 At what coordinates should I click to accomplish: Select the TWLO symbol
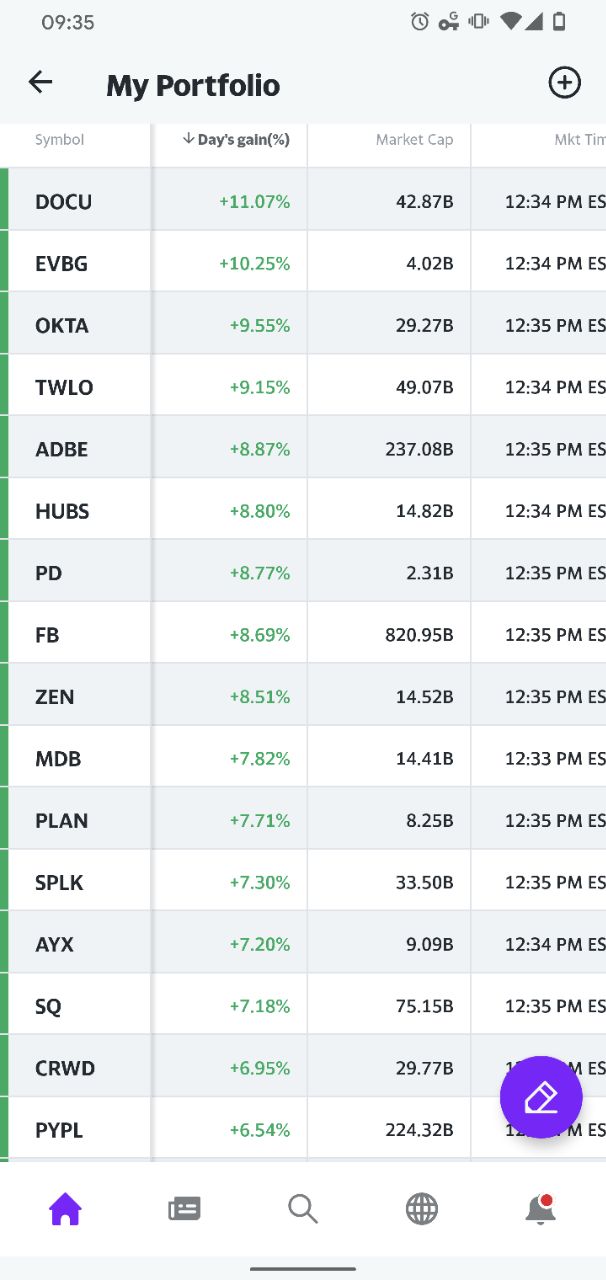[x=64, y=388]
